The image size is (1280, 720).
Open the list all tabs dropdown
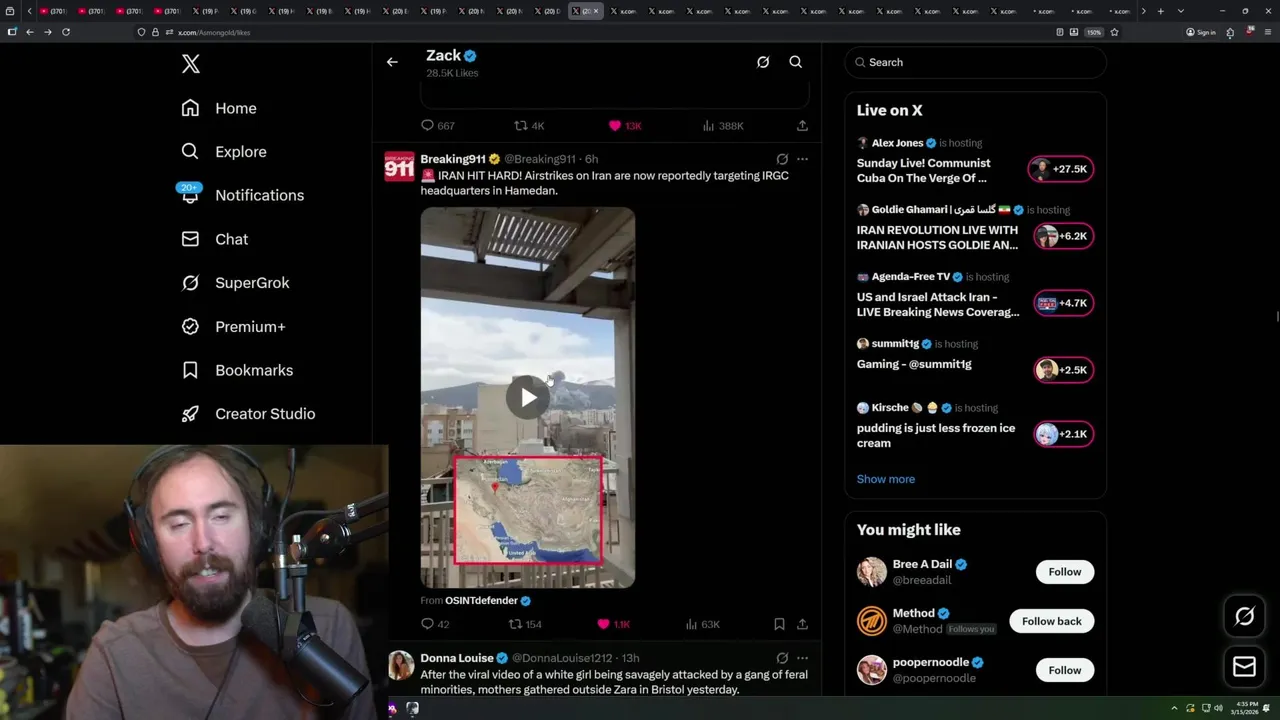click(x=1181, y=11)
